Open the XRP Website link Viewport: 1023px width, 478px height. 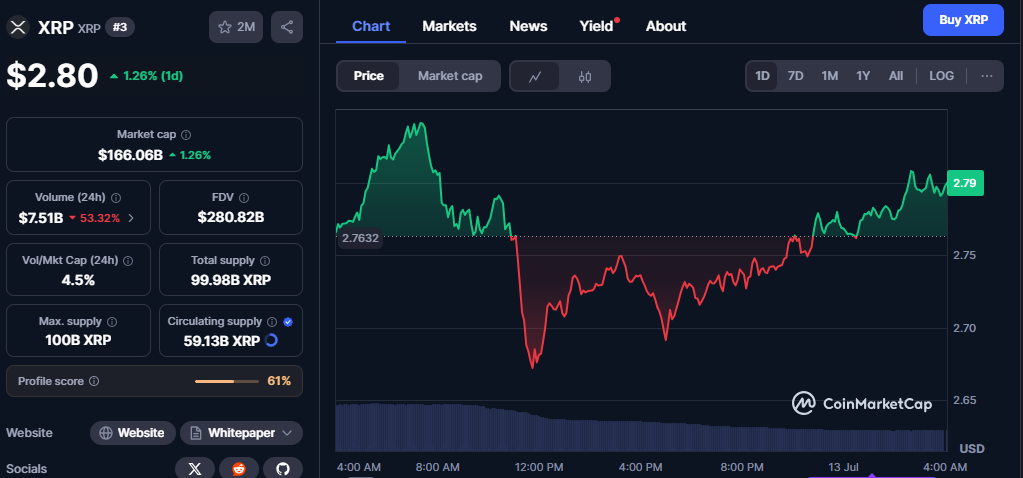click(x=132, y=433)
